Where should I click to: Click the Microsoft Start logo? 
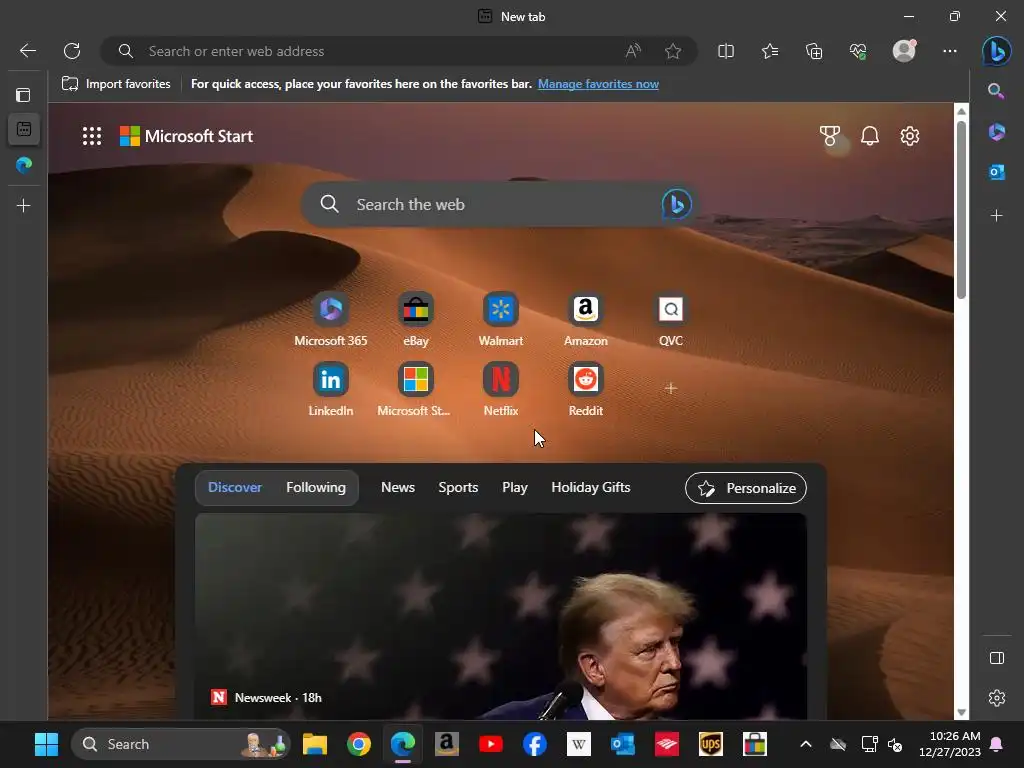[186, 136]
